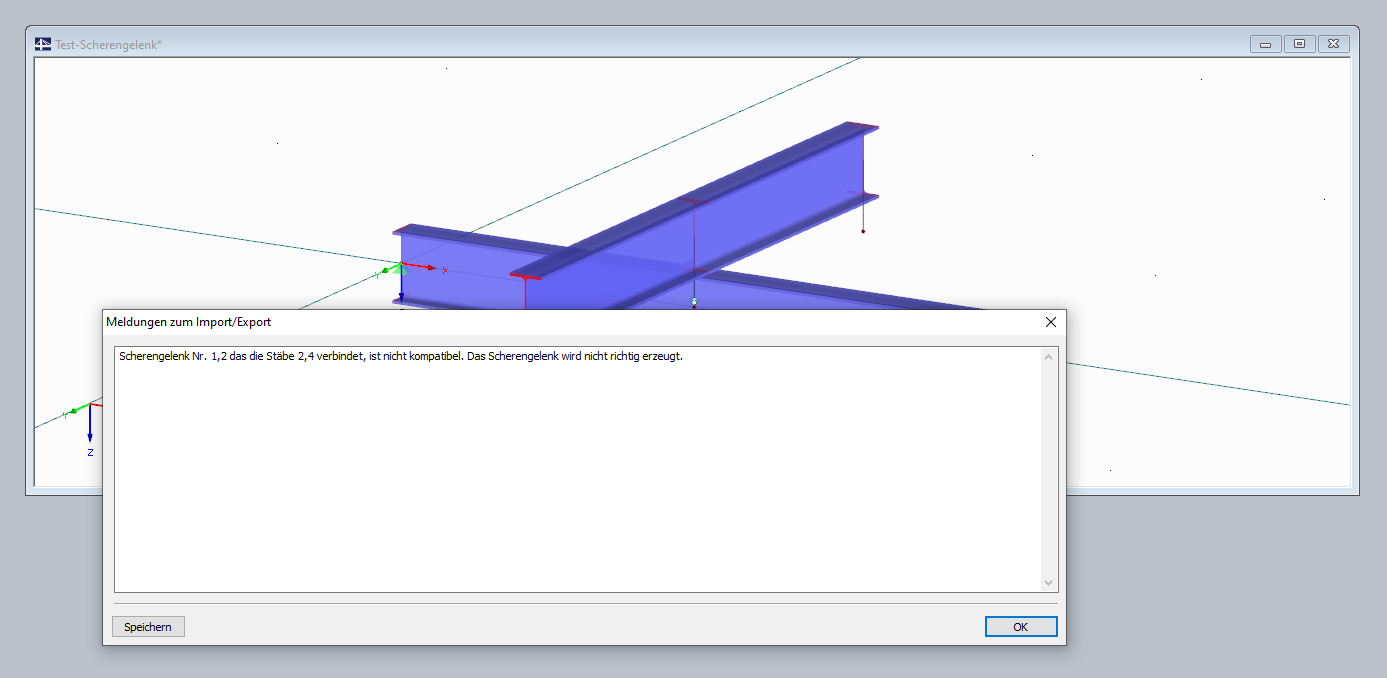The image size is (1387, 678).
Task: Click the Speichern button to save messages
Action: [147, 626]
